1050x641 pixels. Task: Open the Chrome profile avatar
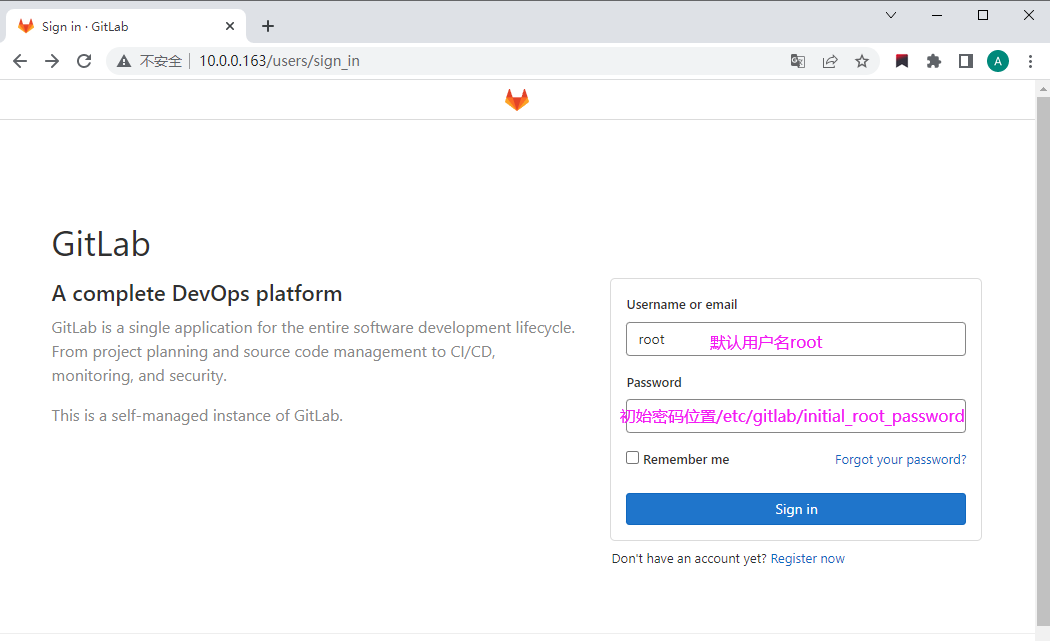pyautogui.click(x=997, y=61)
